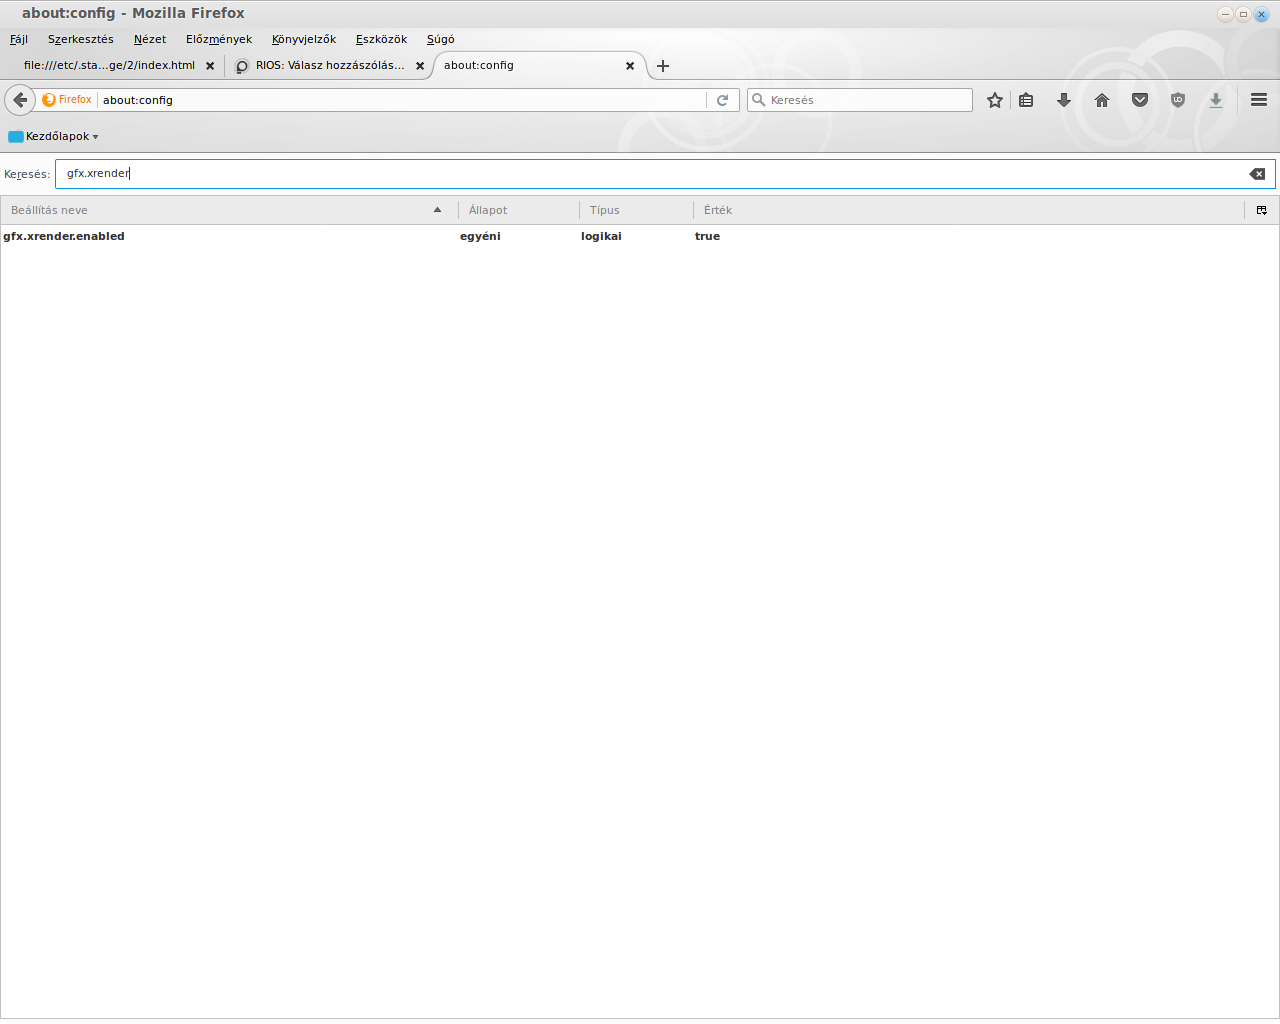Sort by Beállítás neve sort arrow
1280x1024 pixels.
(x=437, y=210)
